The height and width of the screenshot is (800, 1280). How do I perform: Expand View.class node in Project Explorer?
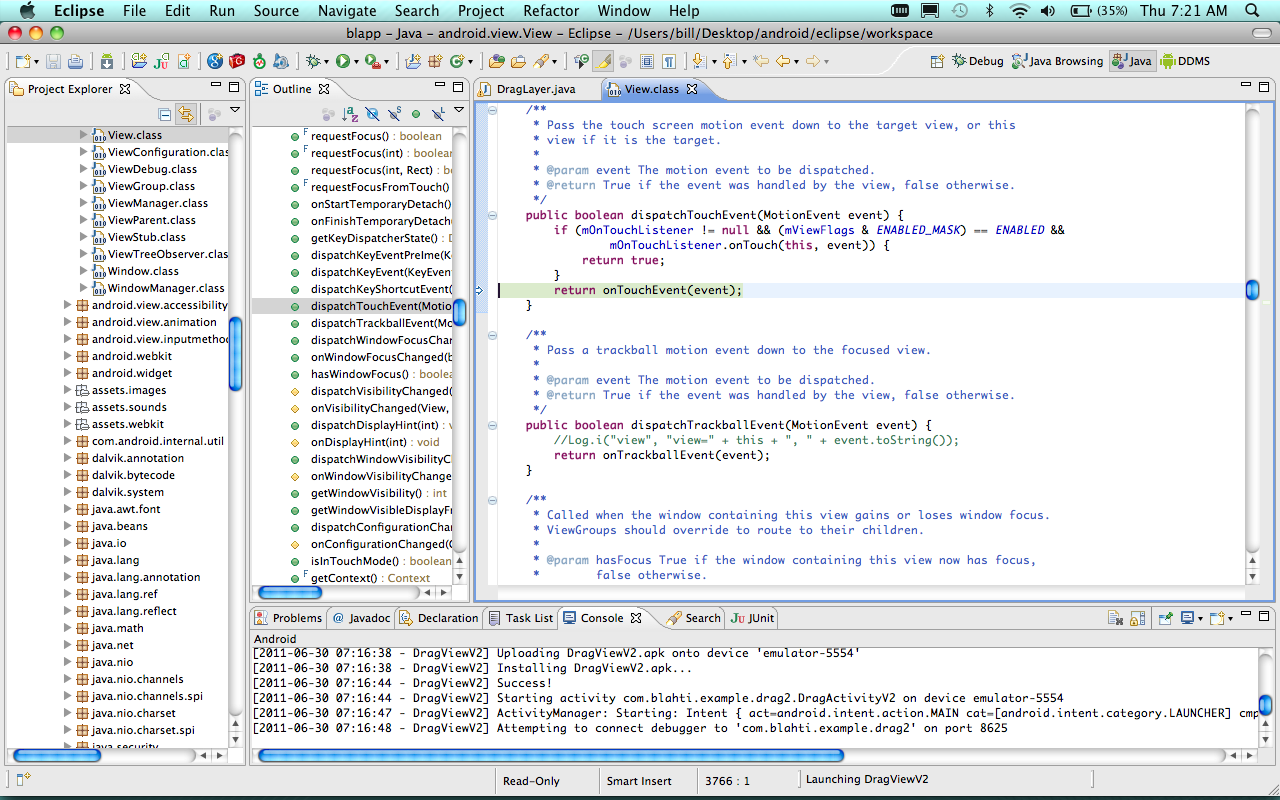point(84,135)
